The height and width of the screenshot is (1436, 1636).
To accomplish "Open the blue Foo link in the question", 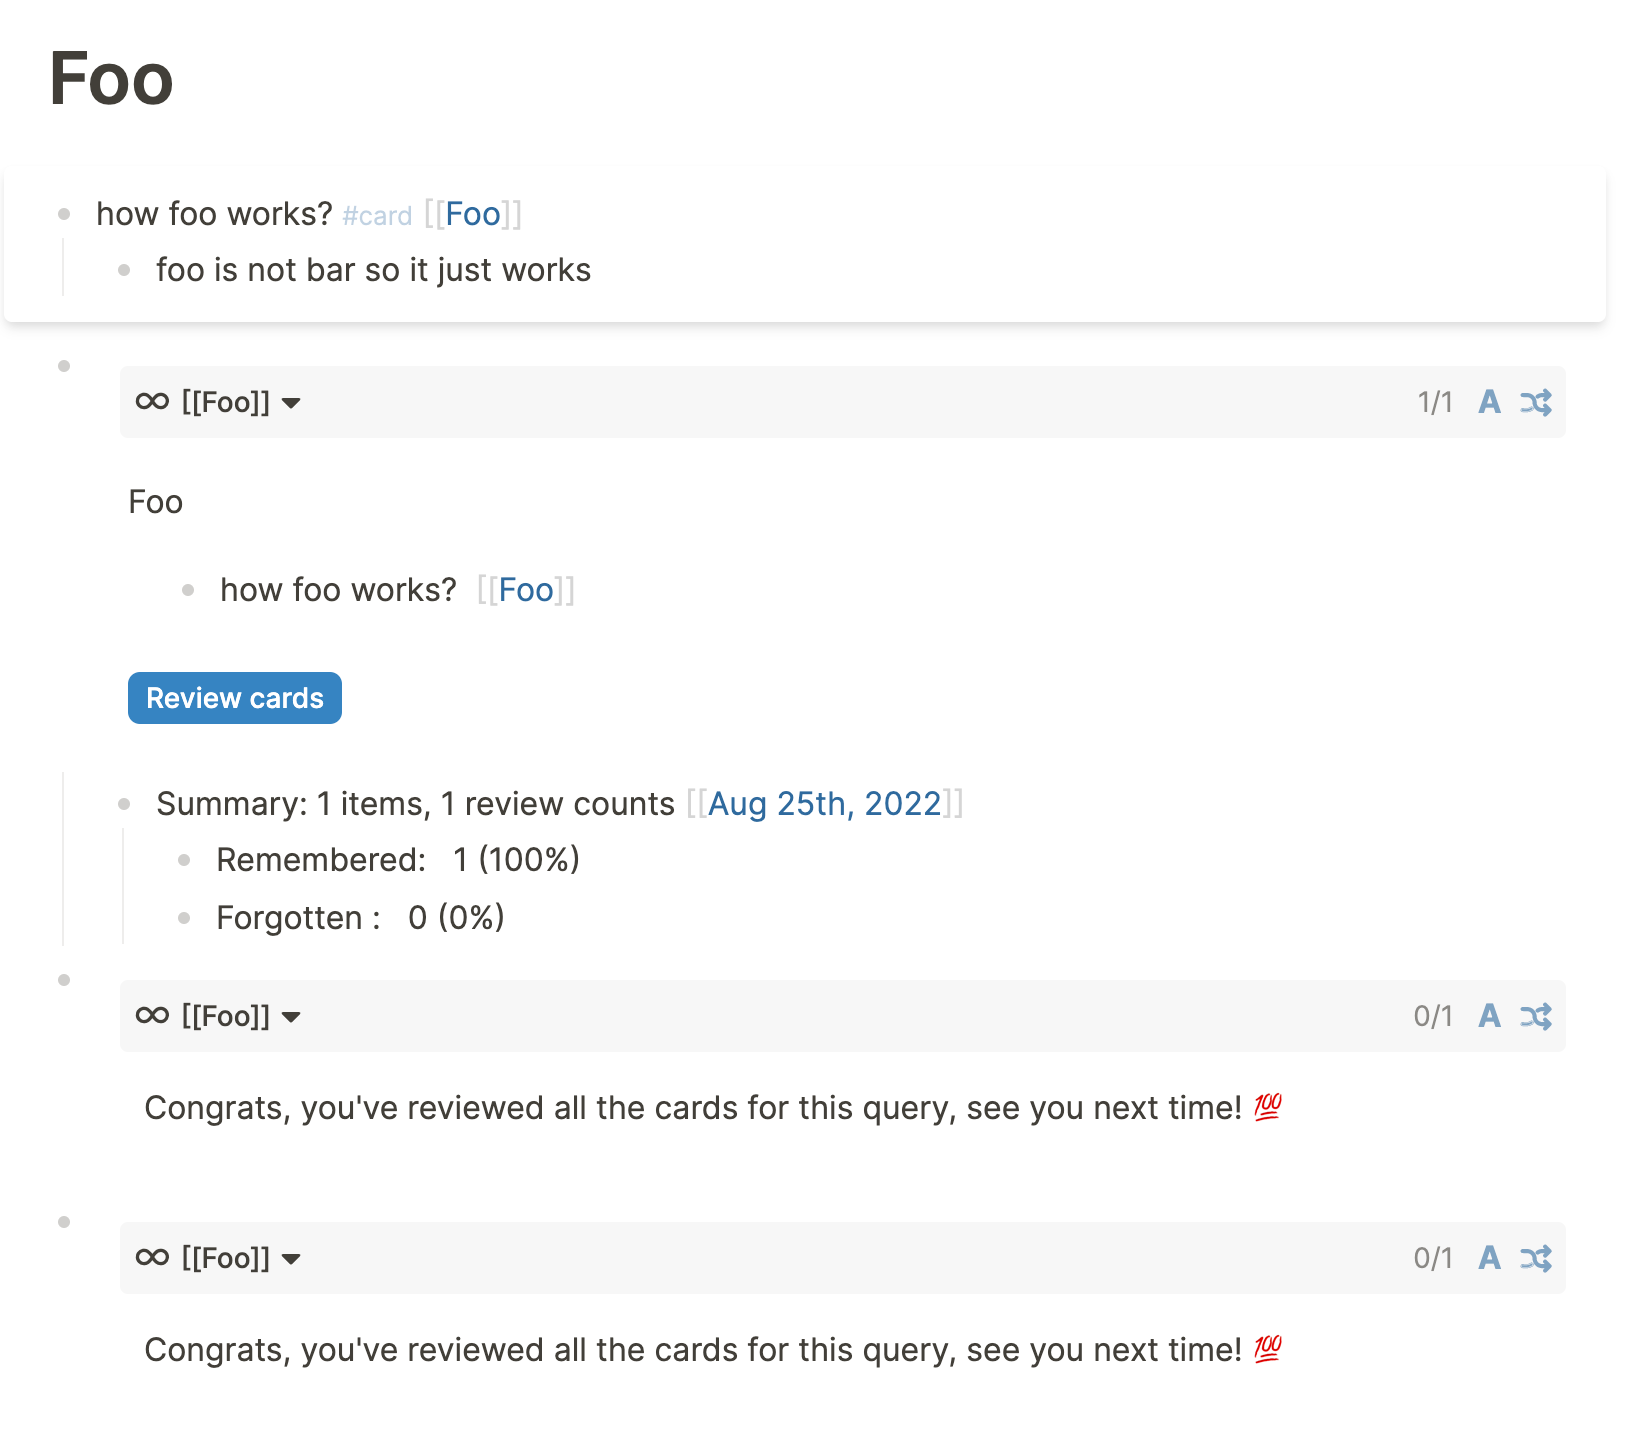I will (x=472, y=213).
